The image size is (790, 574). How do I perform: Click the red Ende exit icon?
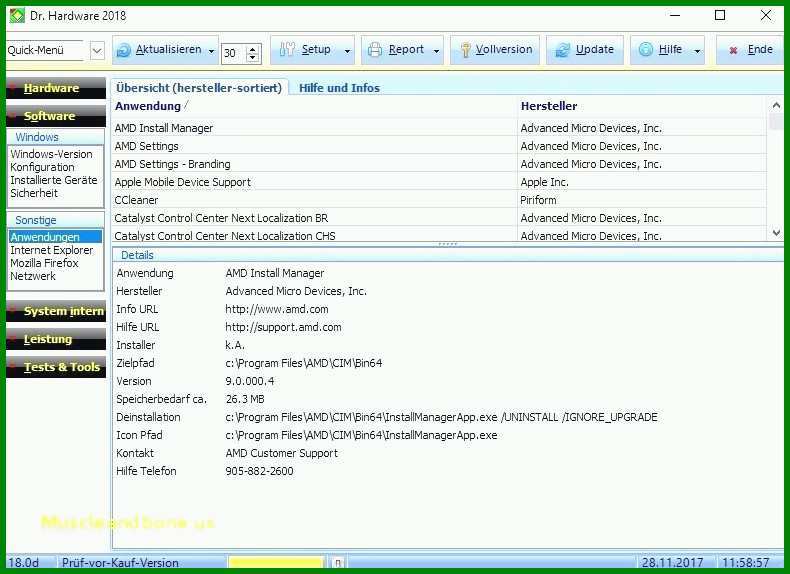(734, 50)
